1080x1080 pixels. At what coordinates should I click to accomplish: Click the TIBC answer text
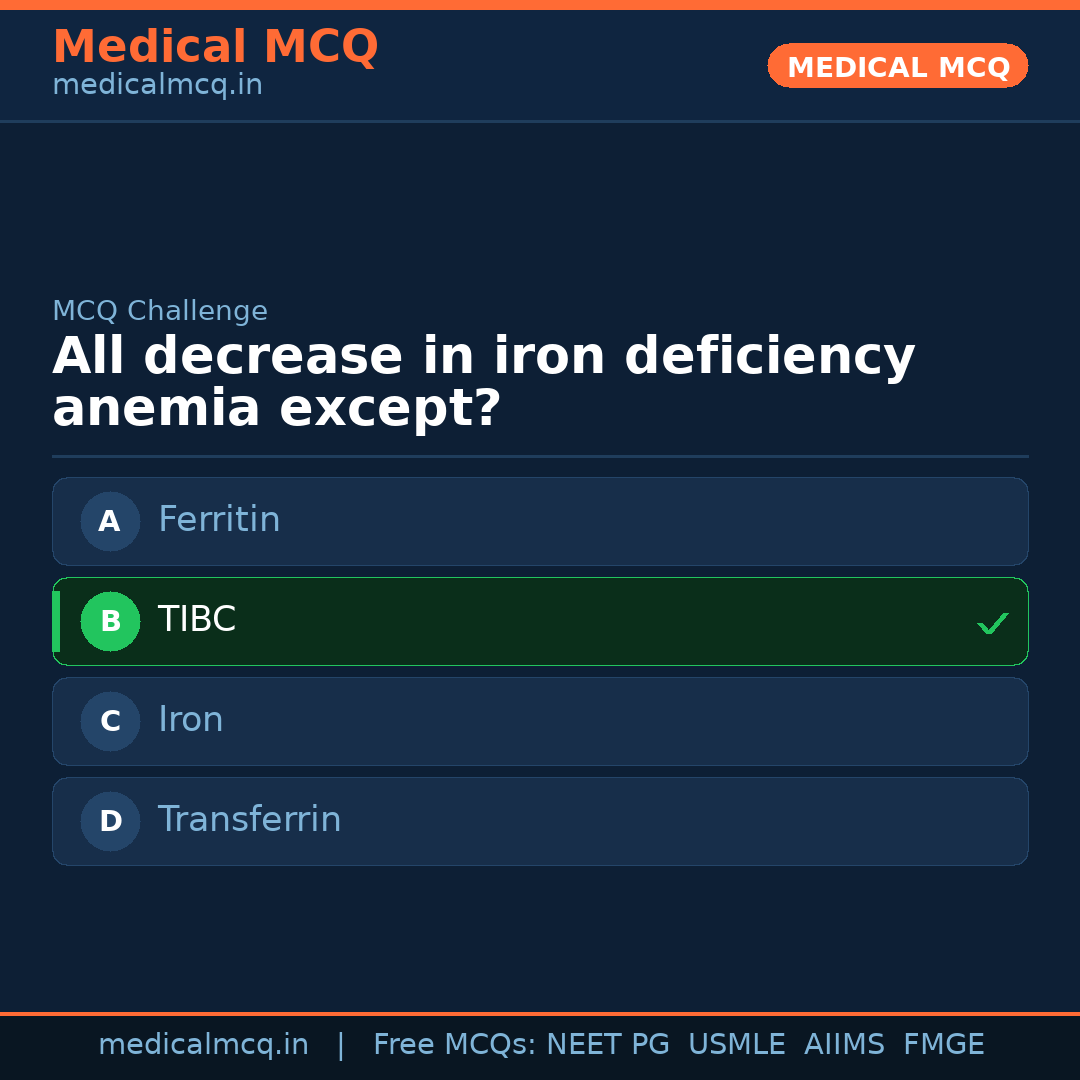(197, 620)
